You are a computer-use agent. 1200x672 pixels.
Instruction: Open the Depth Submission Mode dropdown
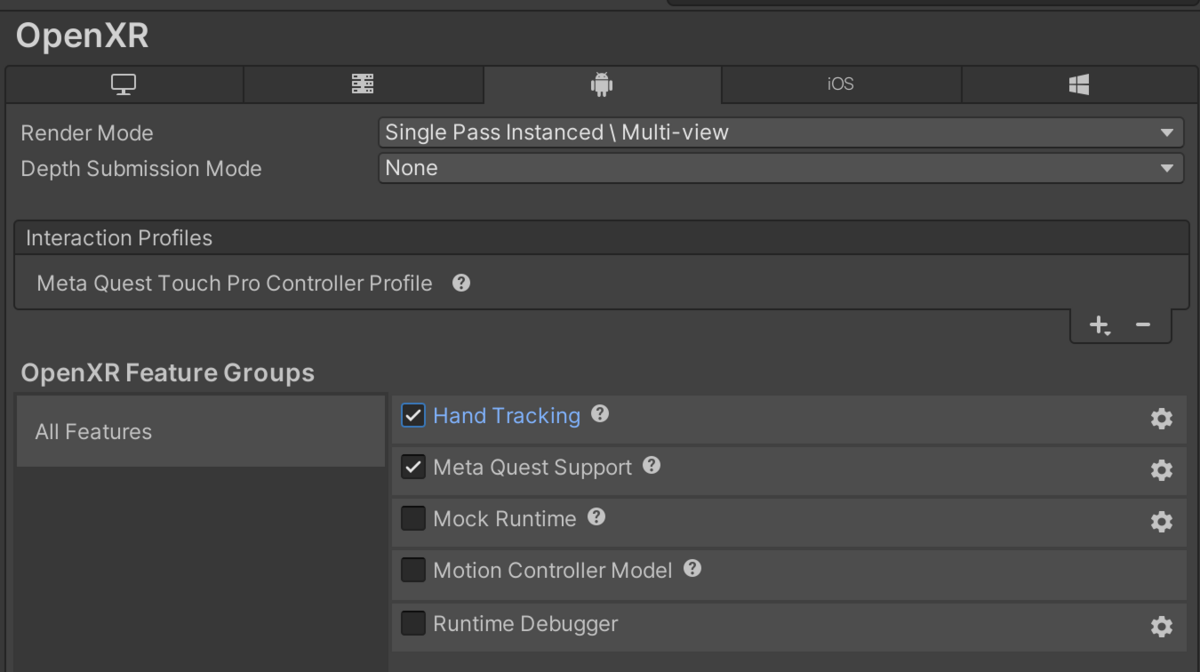tap(780, 168)
